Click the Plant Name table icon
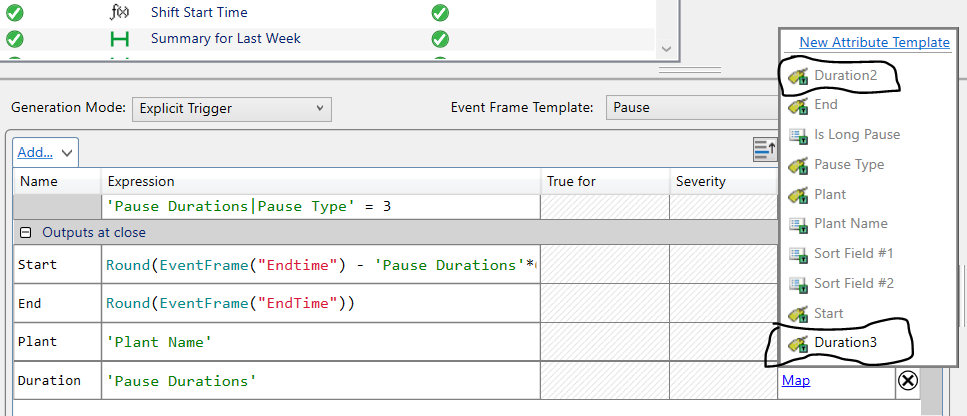Viewport: 967px width, 416px height. (x=798, y=224)
